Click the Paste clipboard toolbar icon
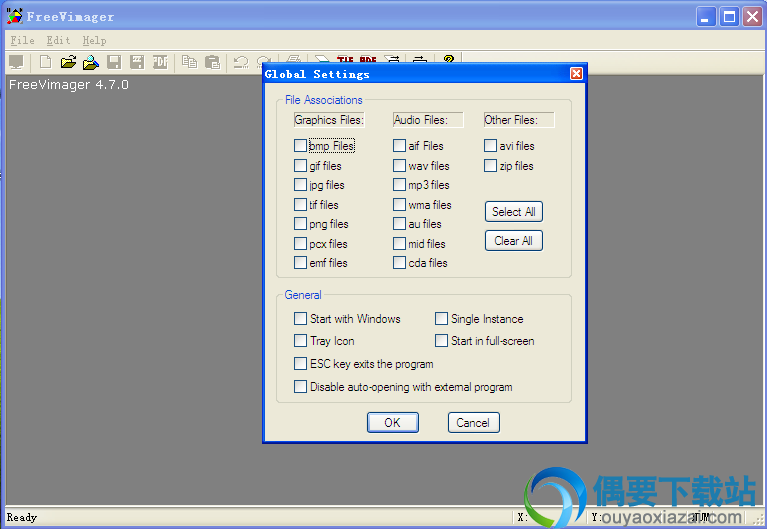Screen dimensions: 767x529 (x=212, y=62)
